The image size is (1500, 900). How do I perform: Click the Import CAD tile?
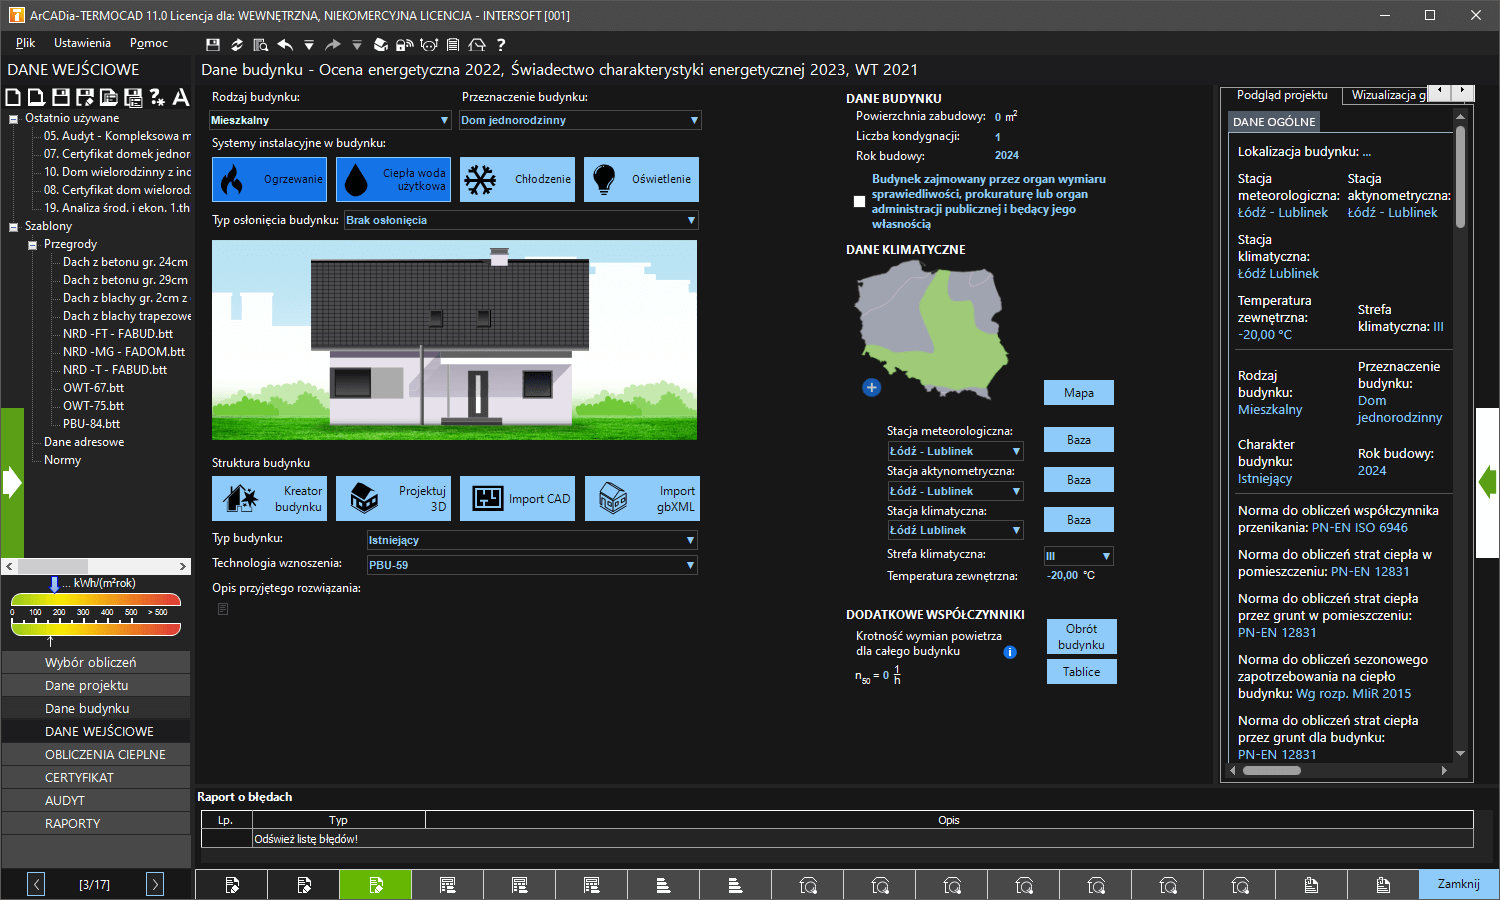(517, 498)
